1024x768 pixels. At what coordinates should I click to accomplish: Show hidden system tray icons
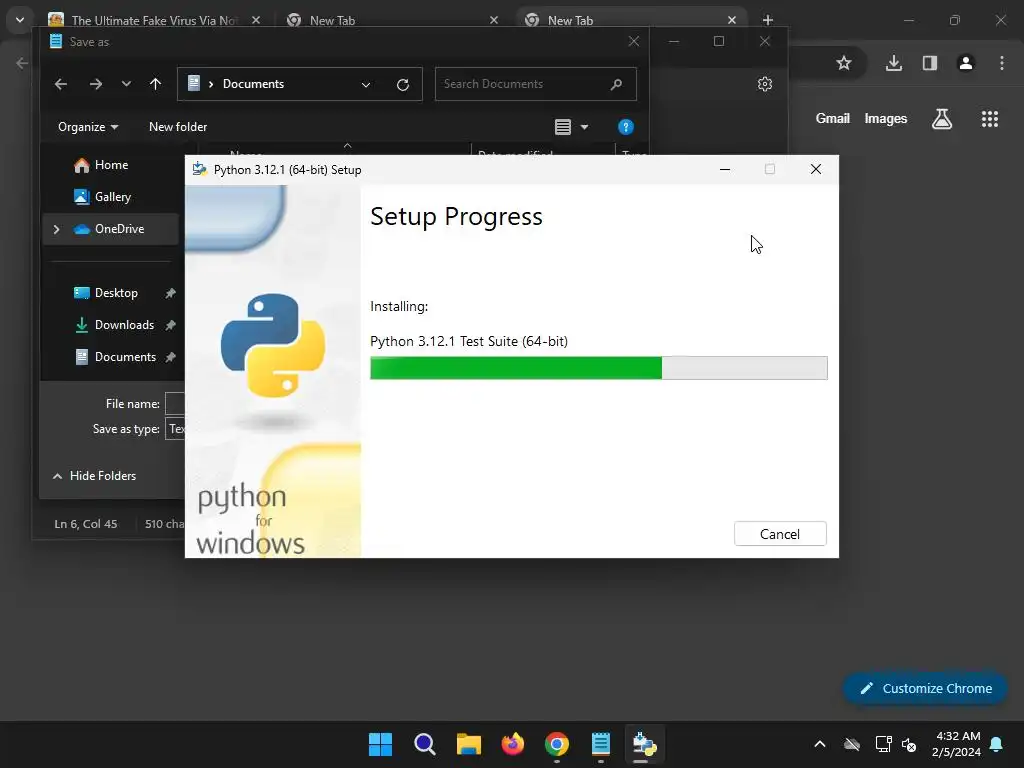[x=820, y=744]
